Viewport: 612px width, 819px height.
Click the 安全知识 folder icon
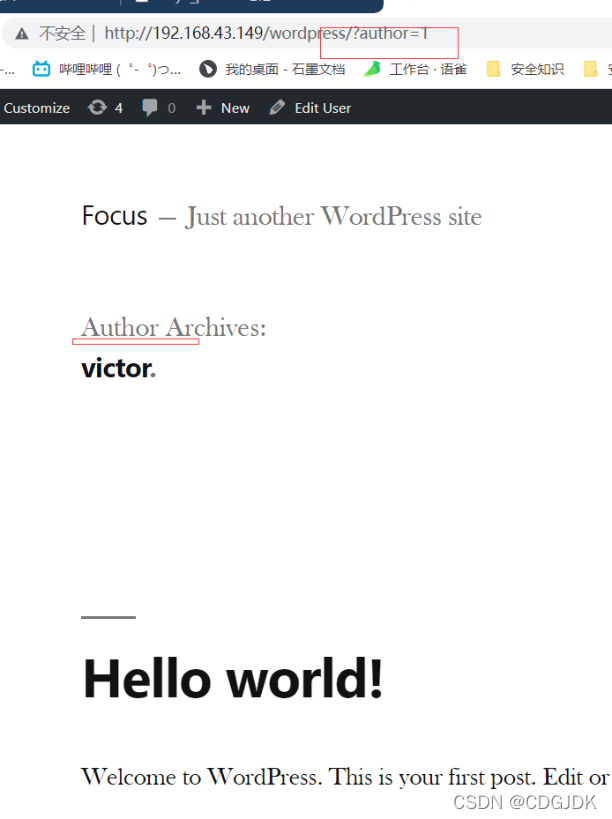tap(493, 69)
